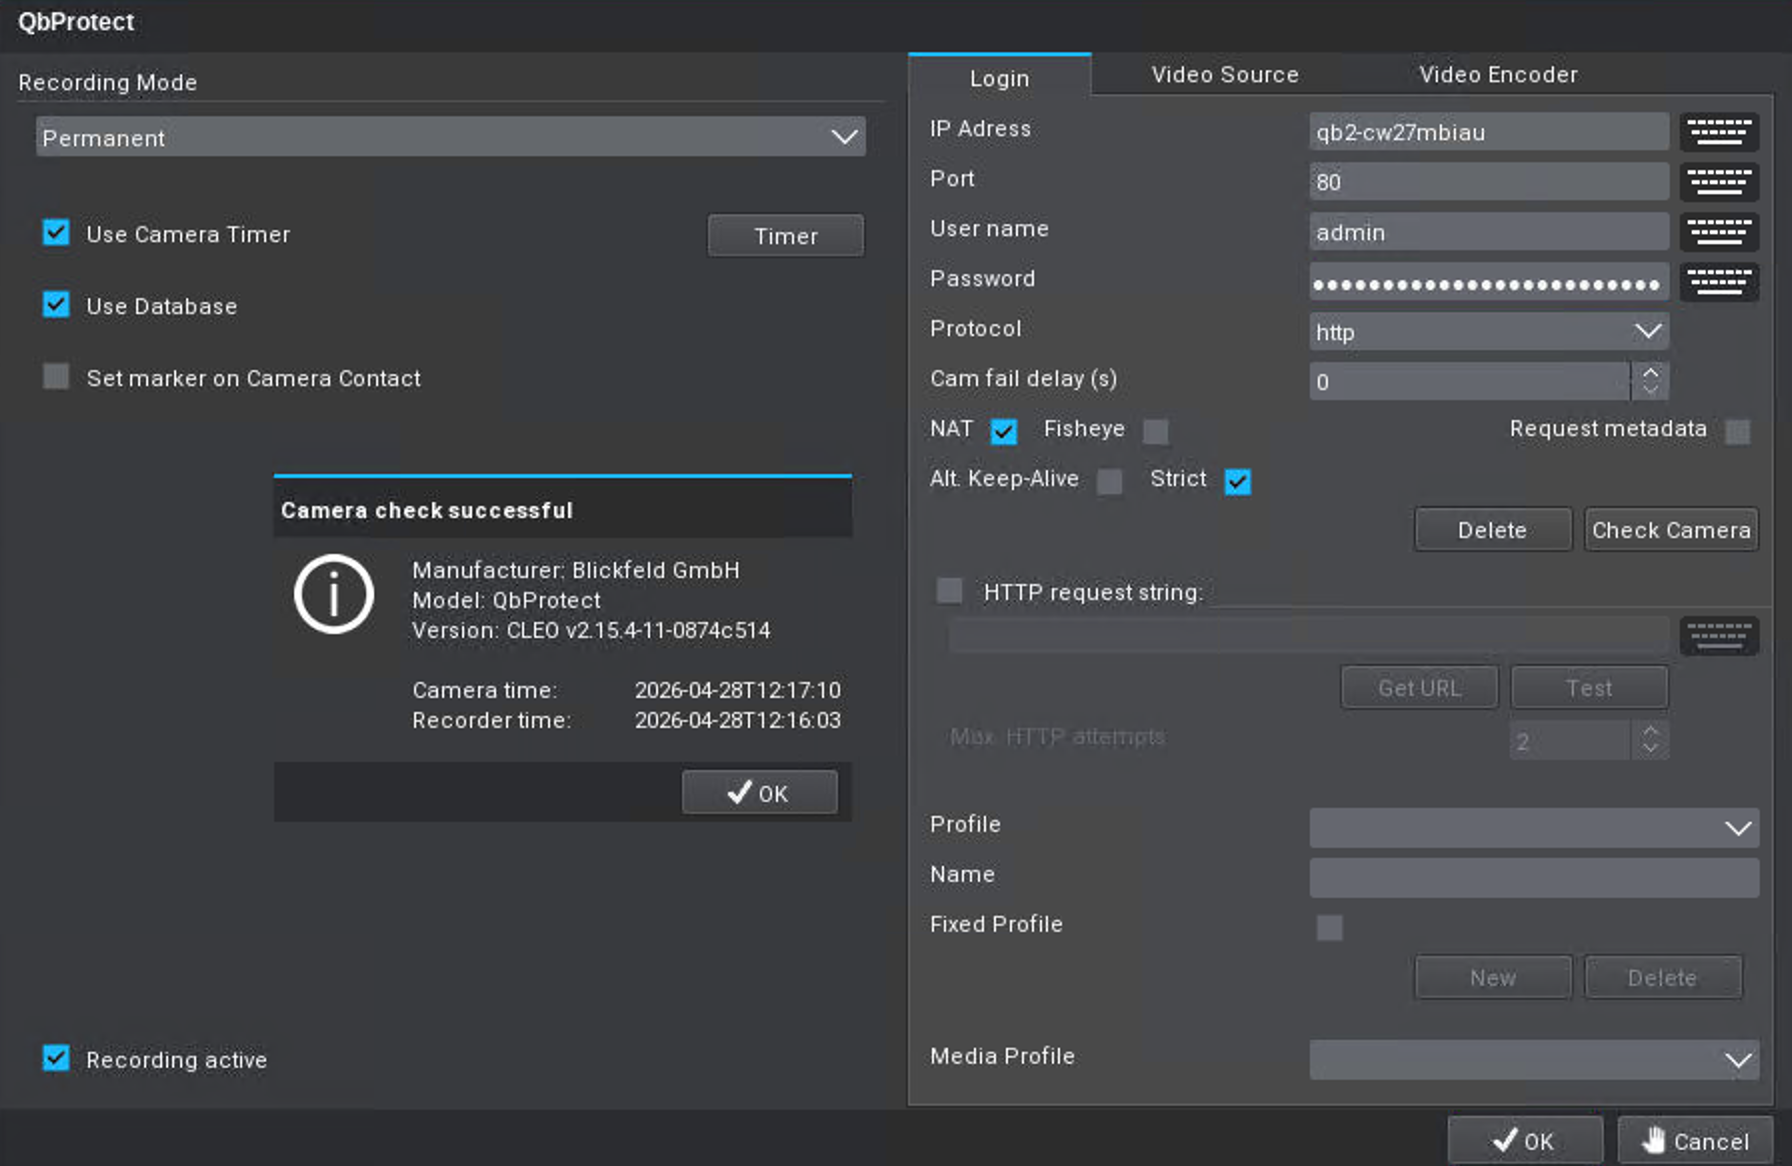Toggle Use Camera Timer checkbox
Screen dimensions: 1792x1166
[x=56, y=233]
